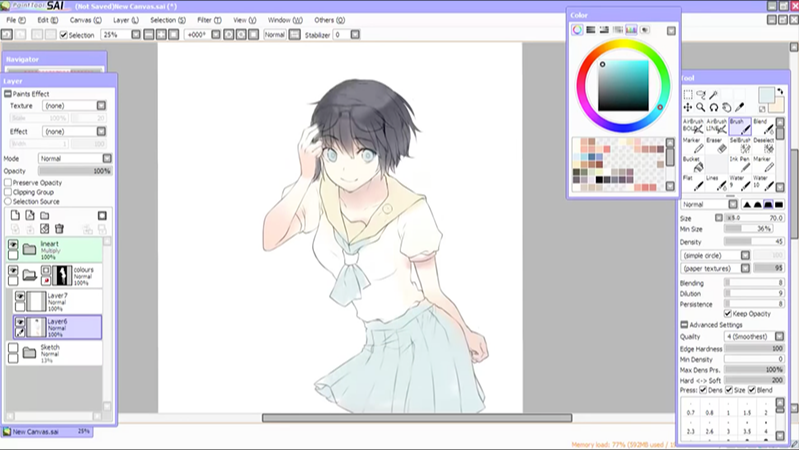Select the Blend brush tool
The width and height of the screenshot is (799, 450).
[x=762, y=126]
